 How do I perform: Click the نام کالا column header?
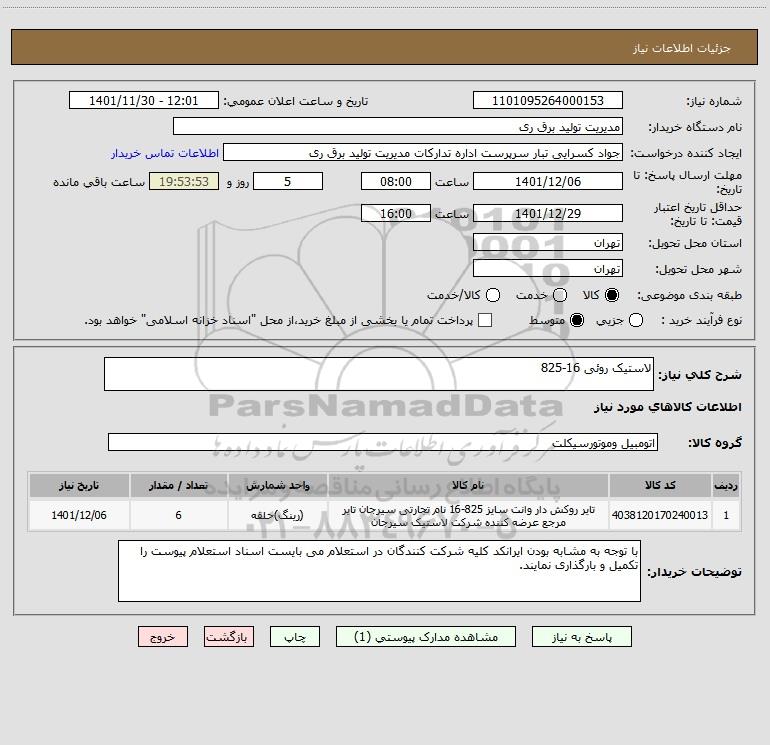coord(468,485)
